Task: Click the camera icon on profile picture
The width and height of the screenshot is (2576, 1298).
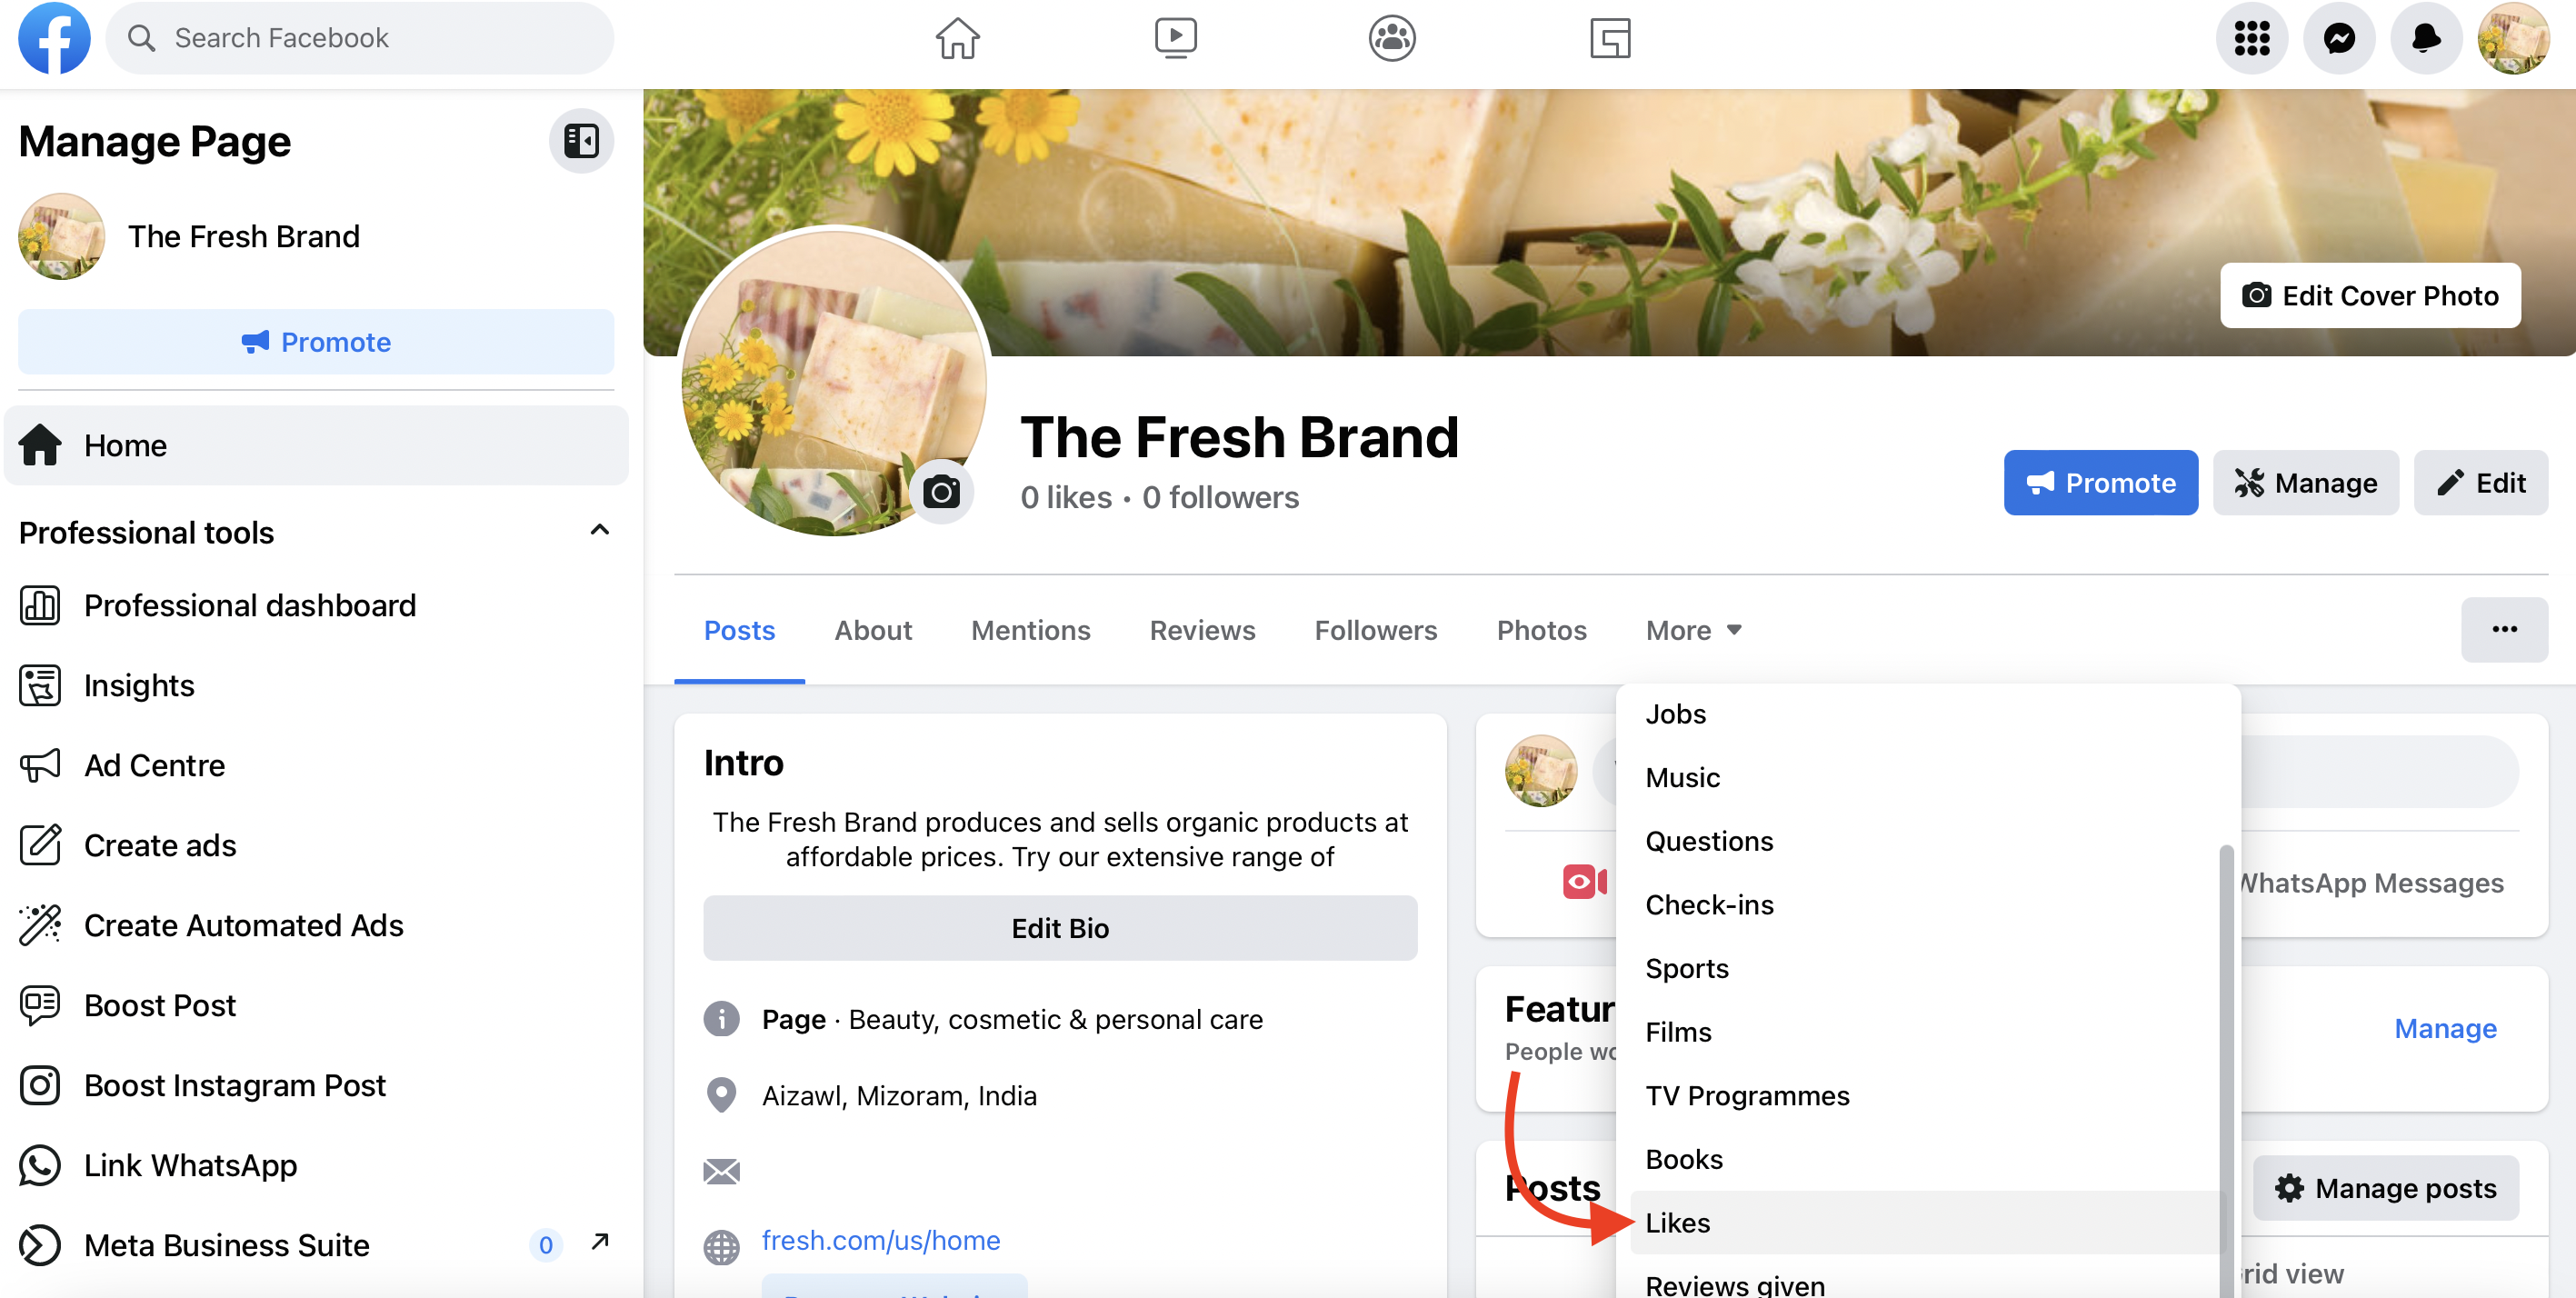Action: click(941, 491)
